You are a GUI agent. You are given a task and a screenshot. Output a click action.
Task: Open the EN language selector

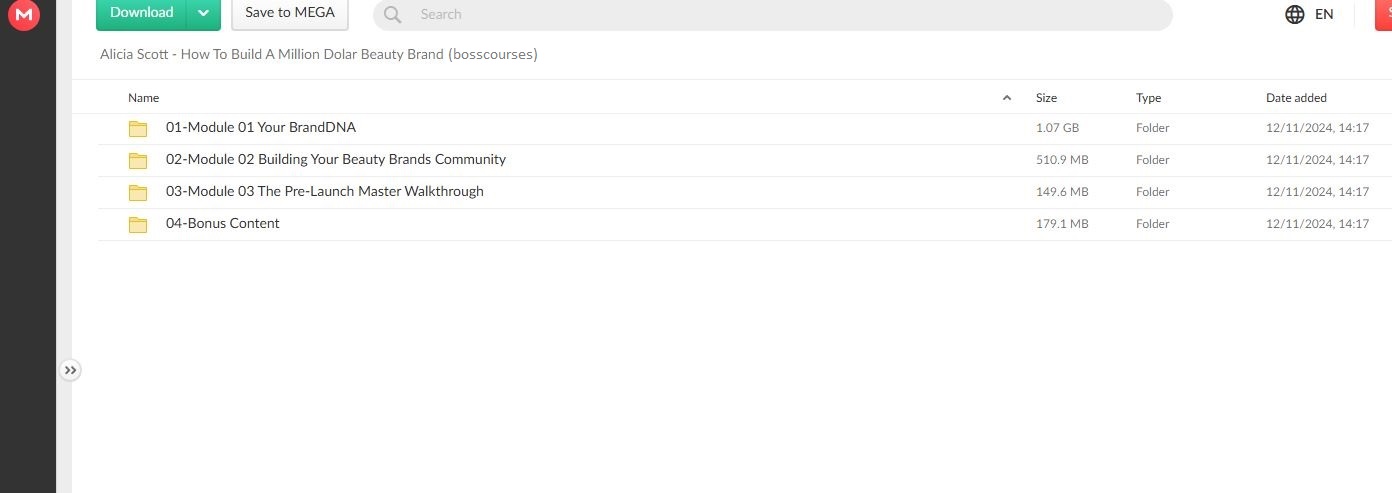(1324, 14)
